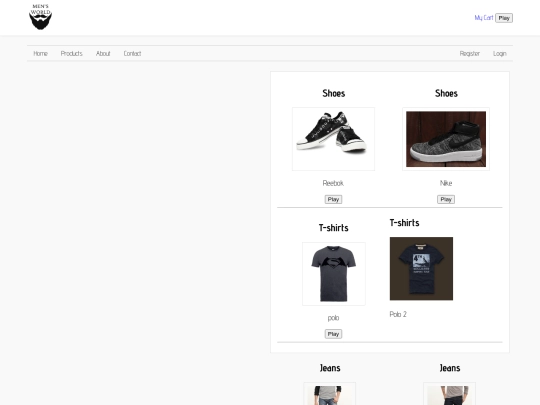Open the Nike shoes thumbnail
The width and height of the screenshot is (540, 405).
tap(446, 139)
